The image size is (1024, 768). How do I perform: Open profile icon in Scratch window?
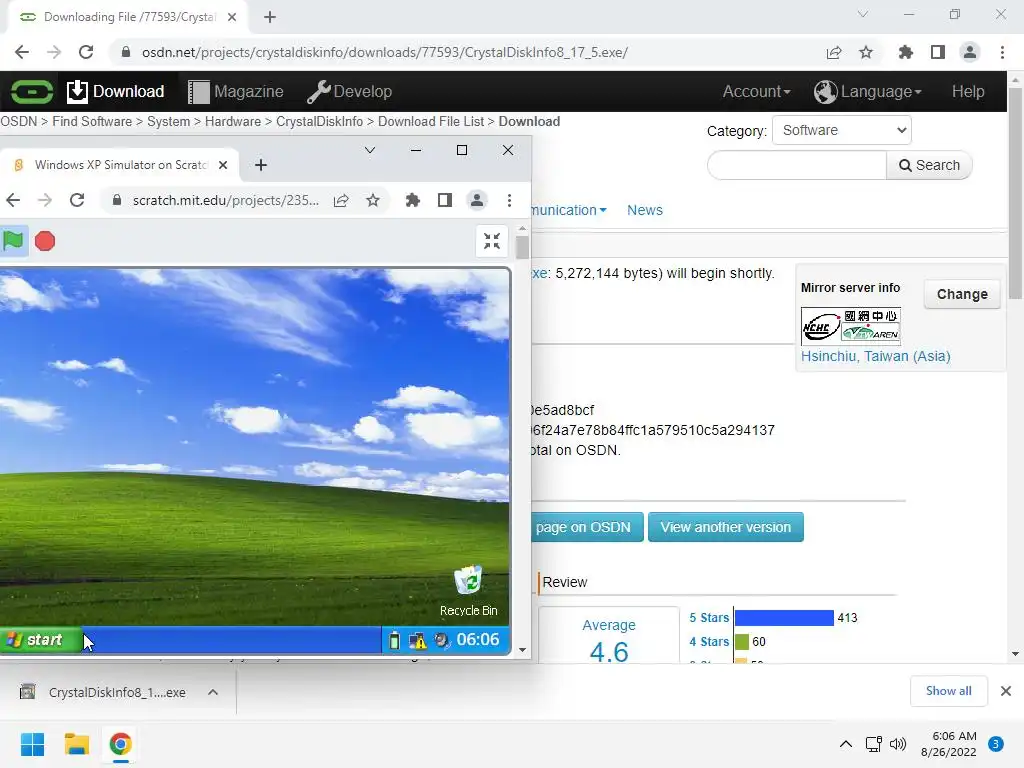click(x=477, y=200)
